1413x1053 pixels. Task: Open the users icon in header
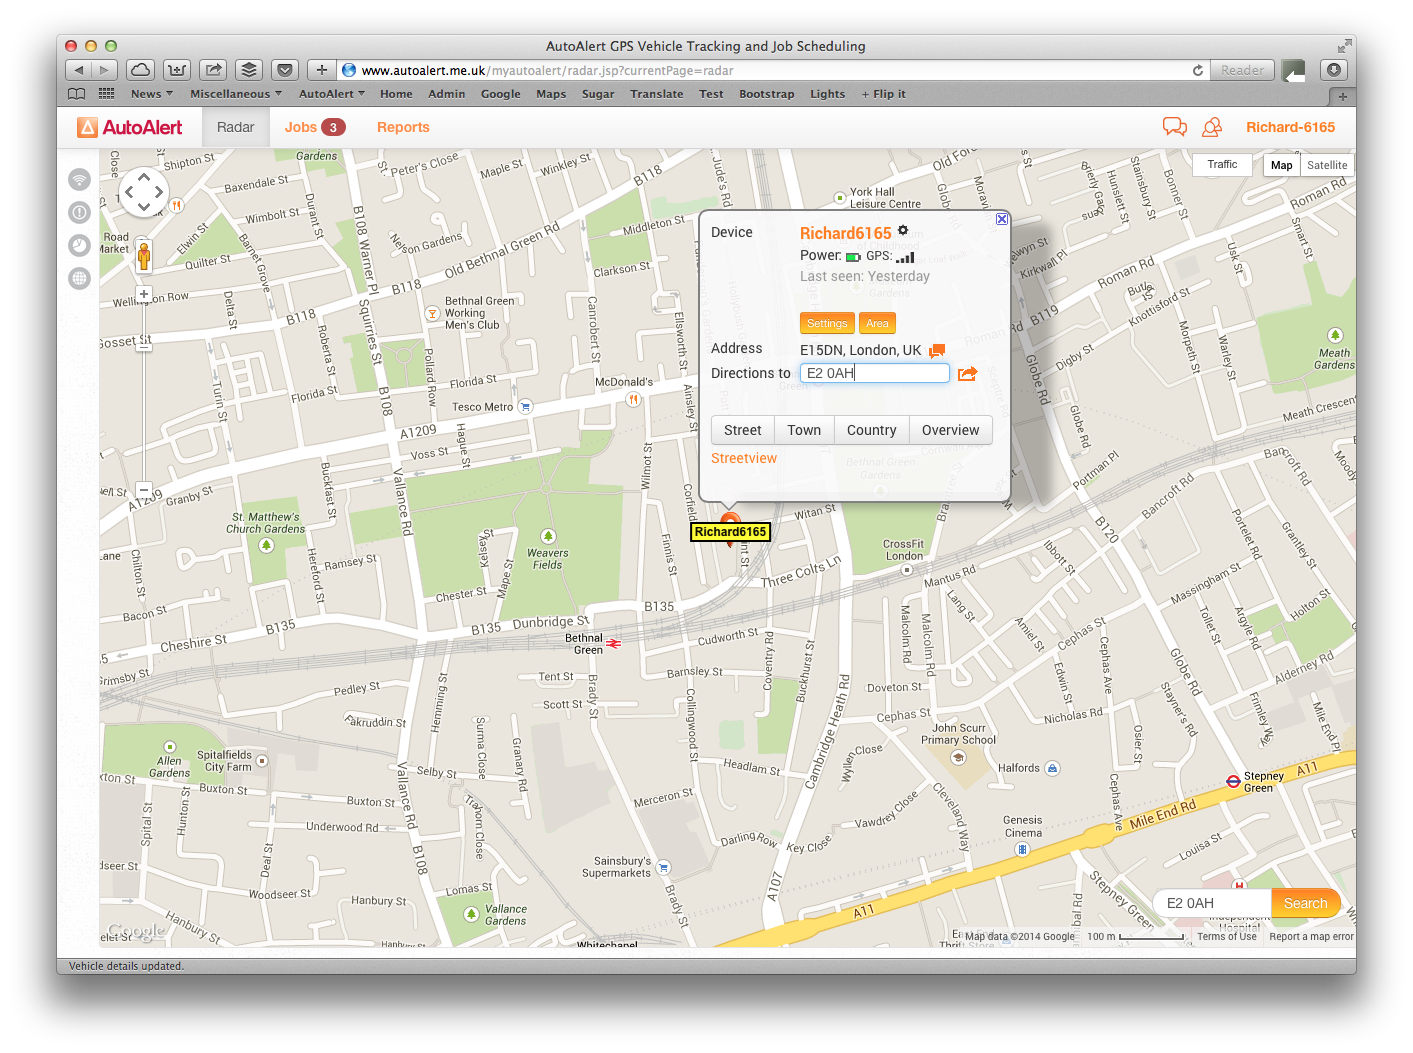click(x=1212, y=127)
